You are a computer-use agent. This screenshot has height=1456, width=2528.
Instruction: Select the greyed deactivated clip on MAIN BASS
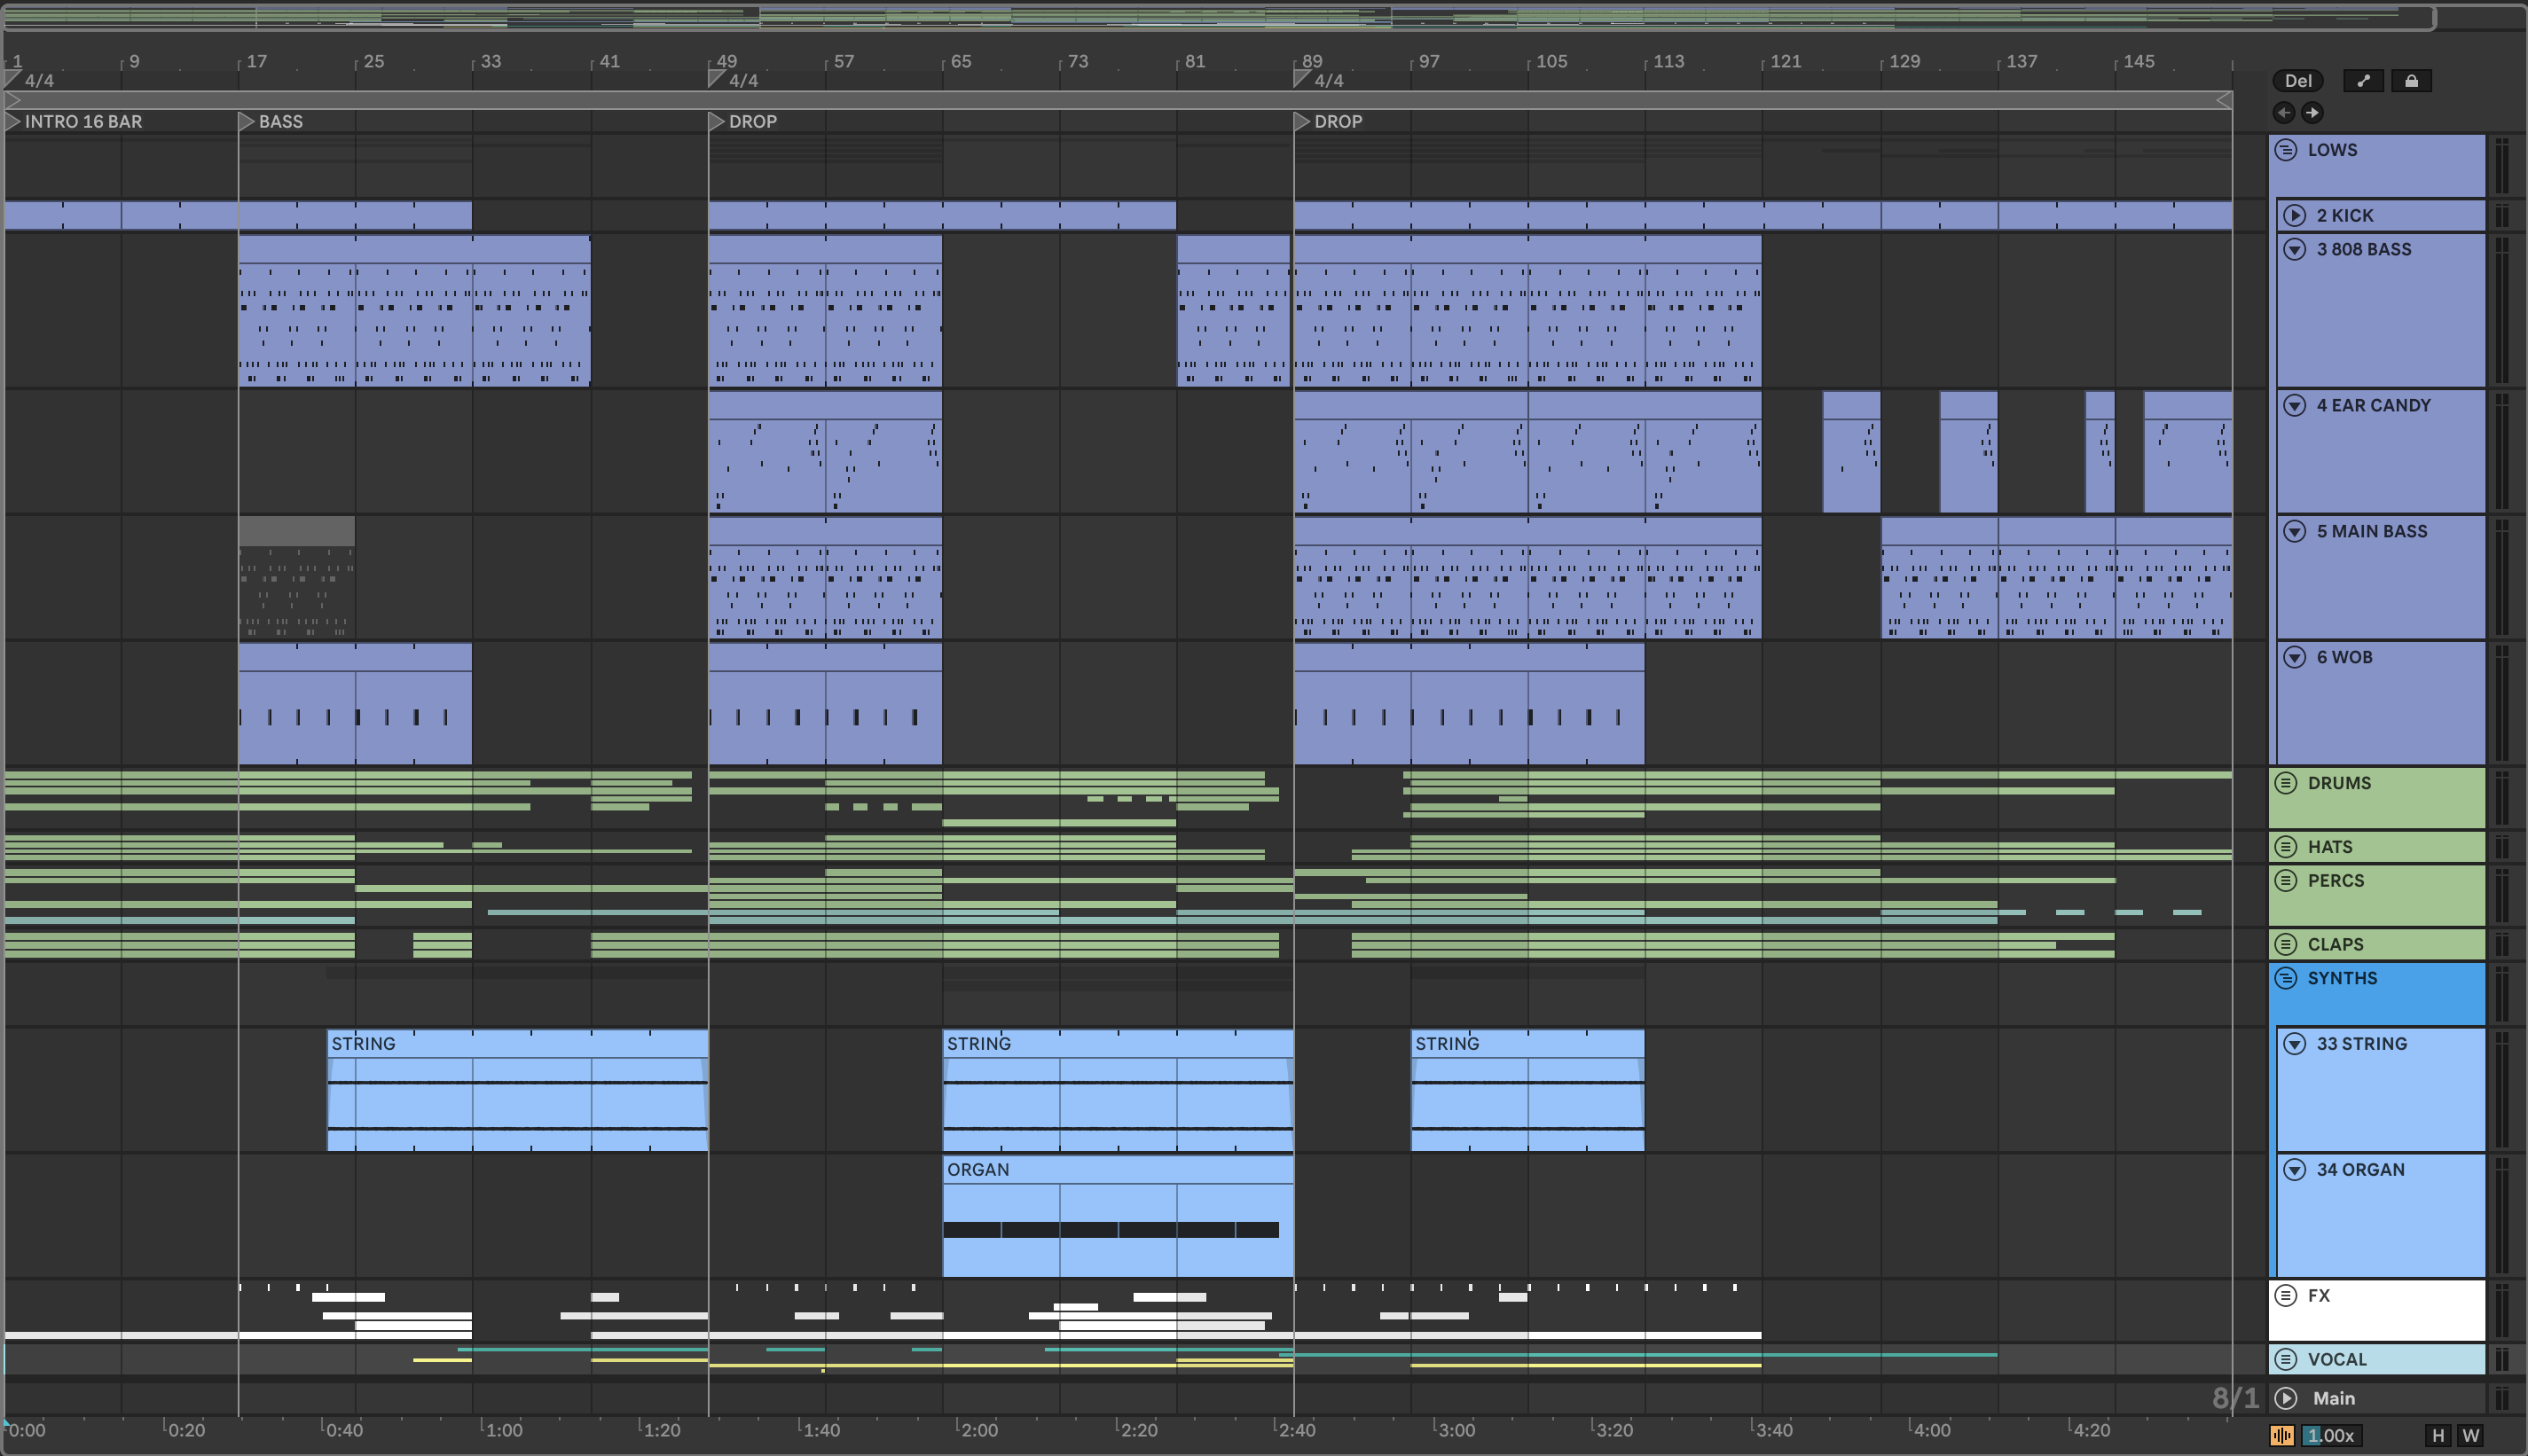[296, 577]
